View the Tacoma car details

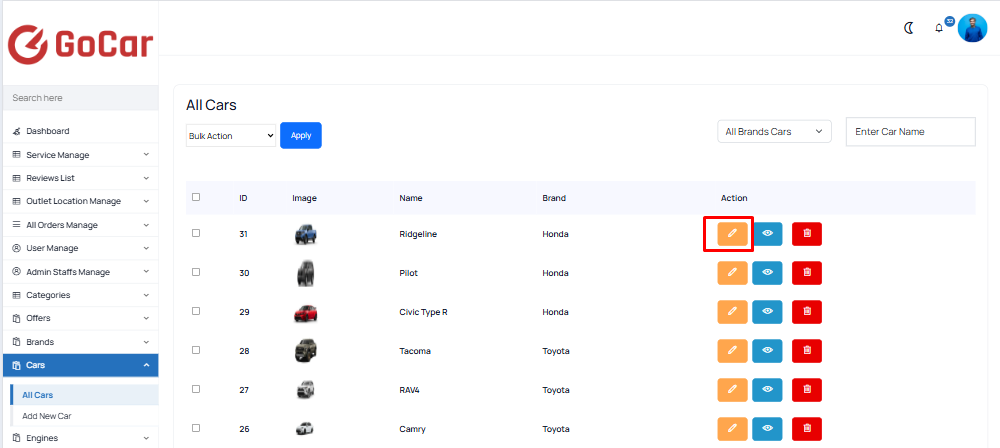pyautogui.click(x=767, y=350)
